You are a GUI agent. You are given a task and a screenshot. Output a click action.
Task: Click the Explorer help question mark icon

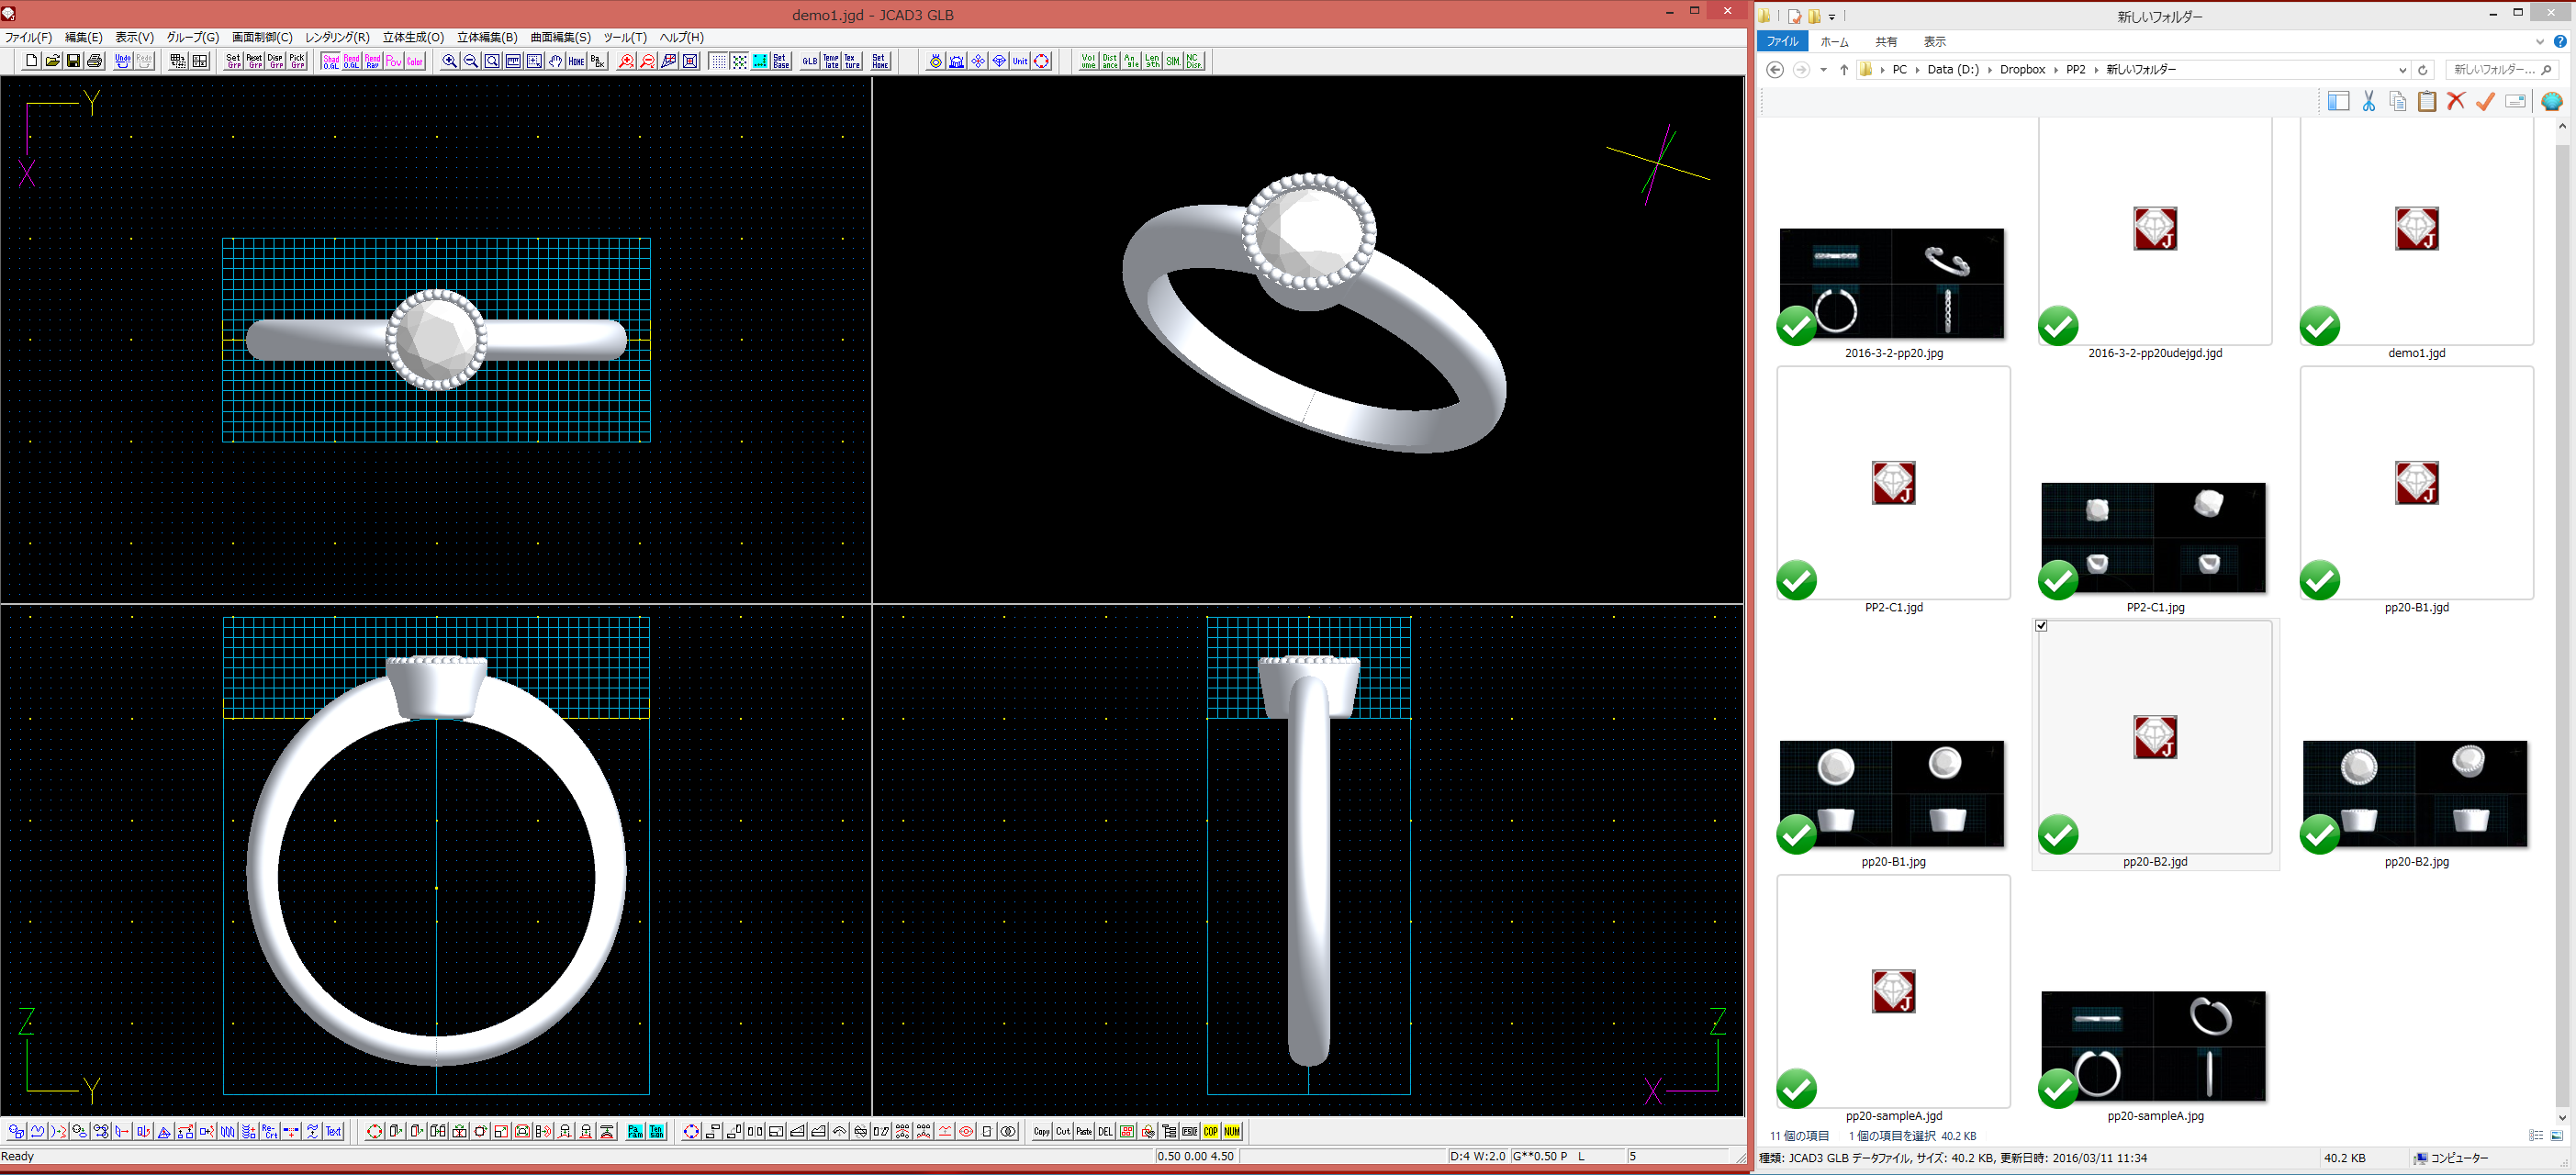pos(2560,42)
